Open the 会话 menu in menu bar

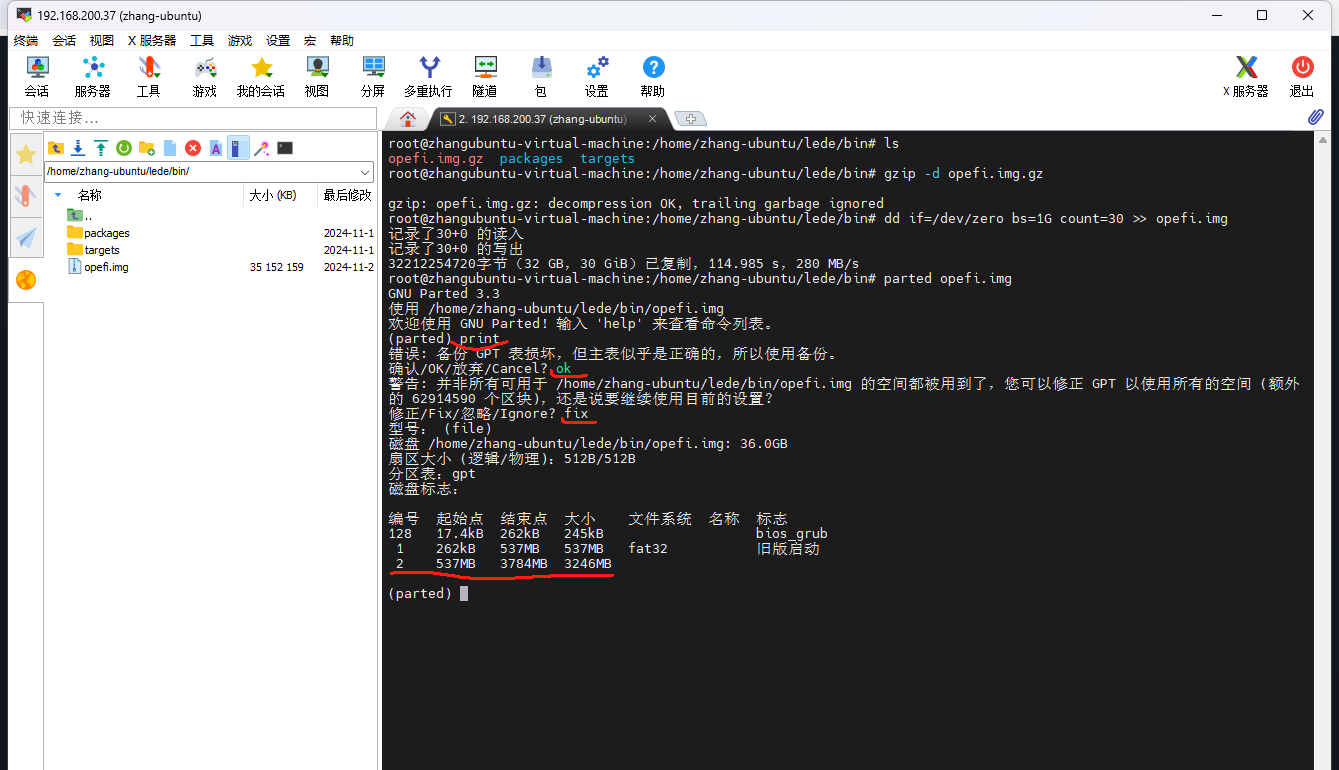[x=64, y=41]
